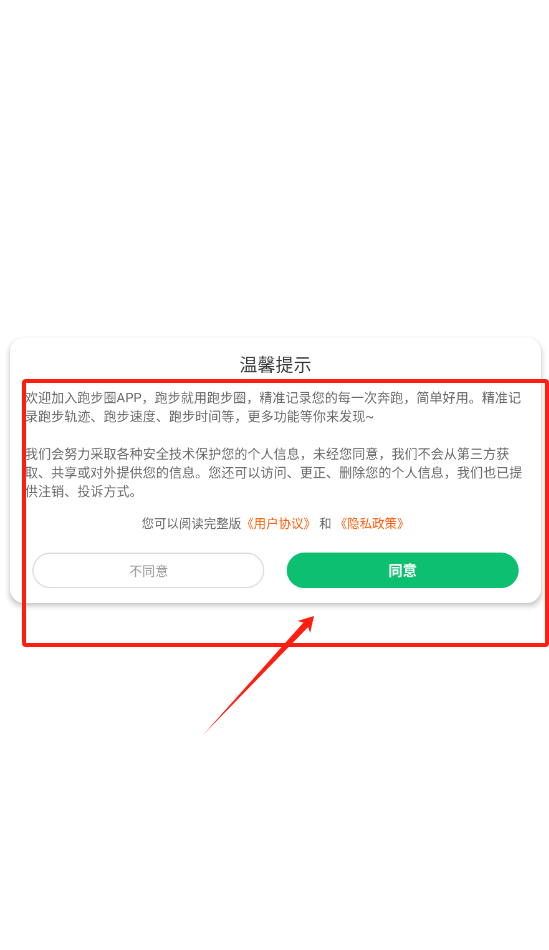Click the 简单好用 phrase in welcome text
Screen dimensions: 549x950
tap(443, 398)
